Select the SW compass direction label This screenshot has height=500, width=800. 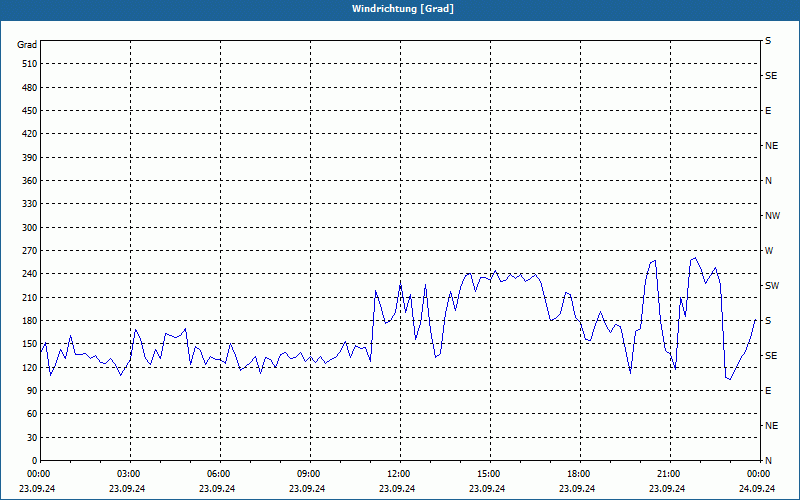click(772, 286)
